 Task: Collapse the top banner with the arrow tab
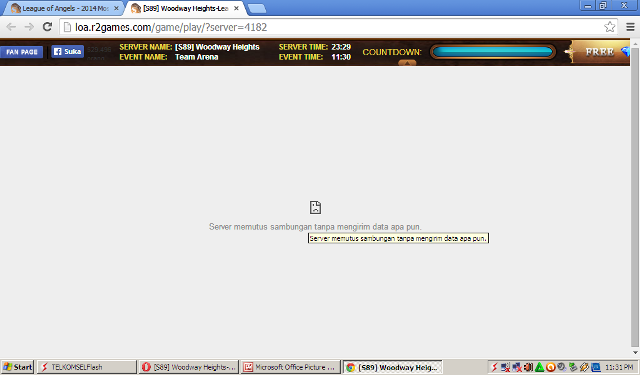[407, 62]
